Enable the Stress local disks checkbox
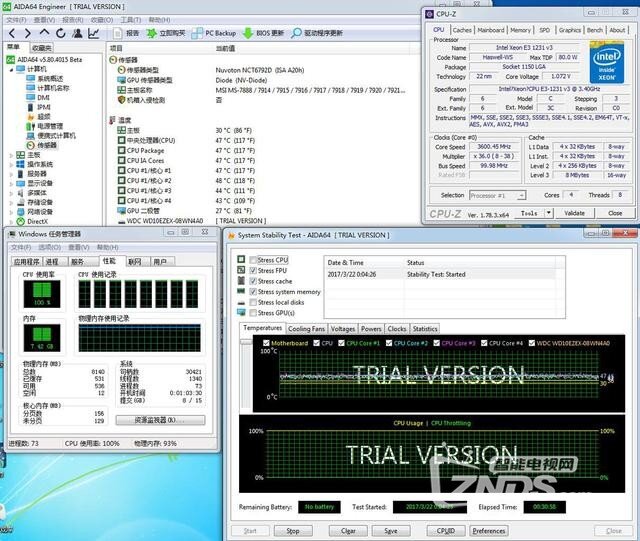 (253, 302)
